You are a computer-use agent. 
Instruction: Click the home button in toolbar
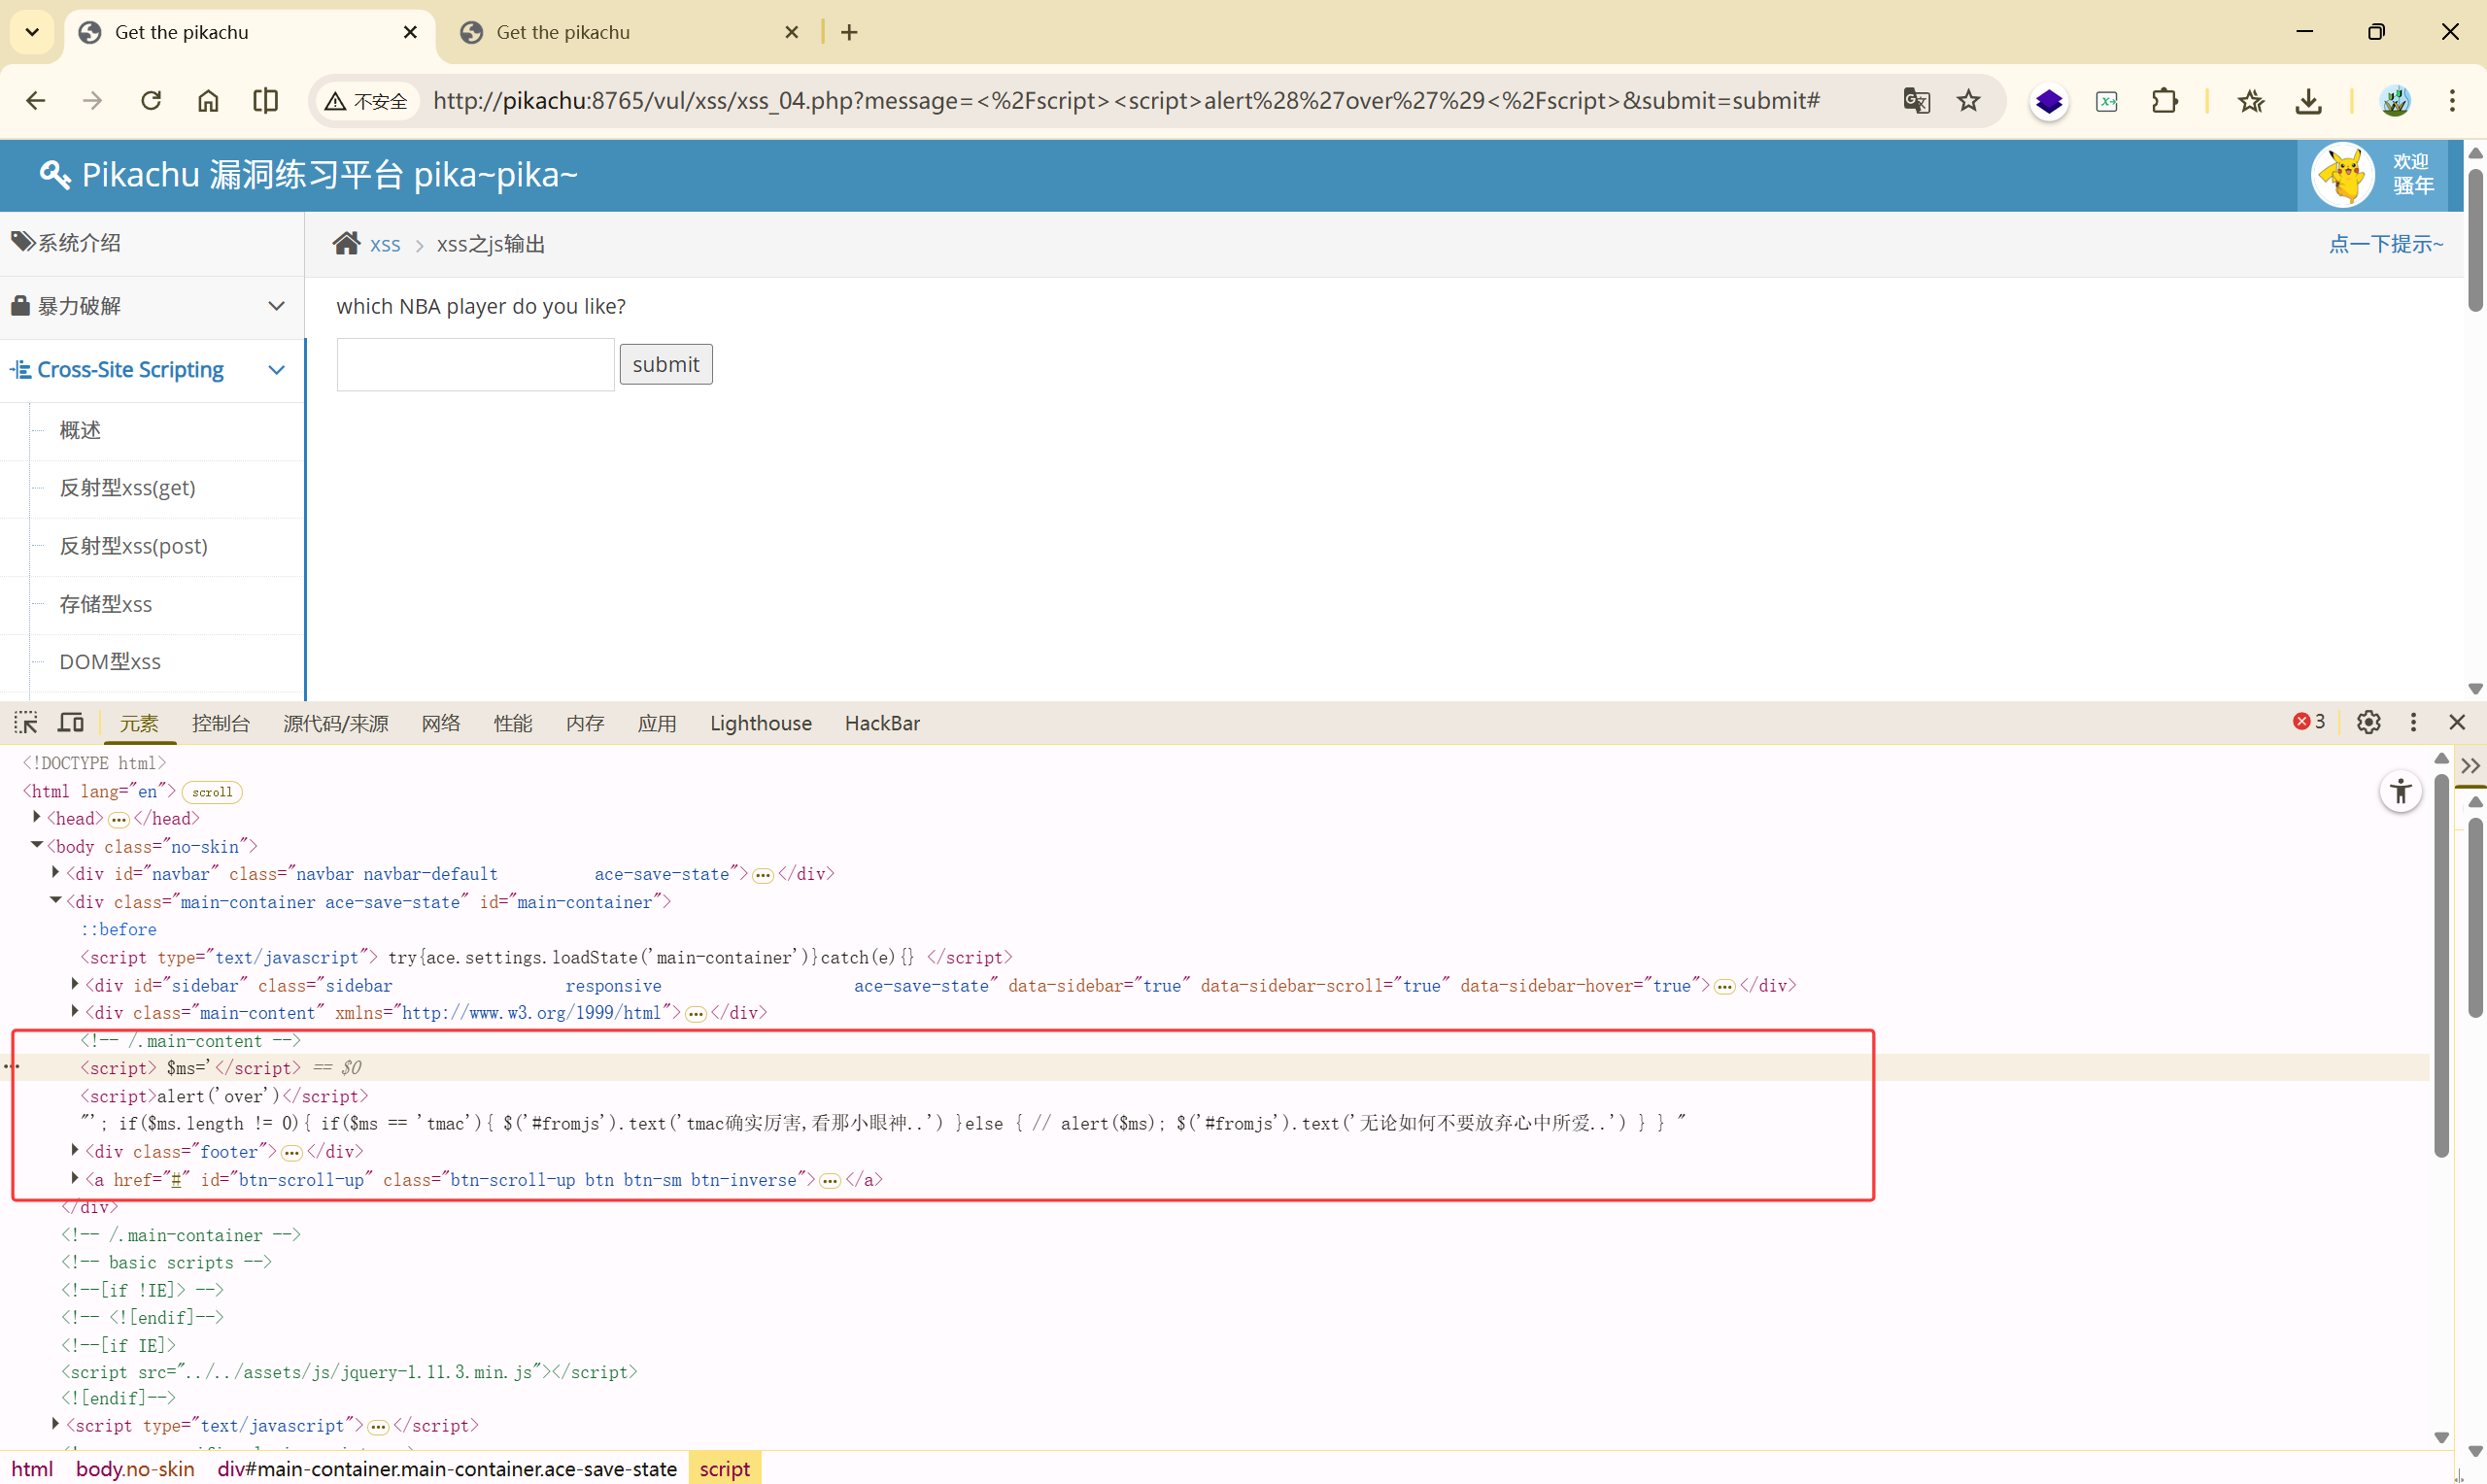(x=208, y=101)
